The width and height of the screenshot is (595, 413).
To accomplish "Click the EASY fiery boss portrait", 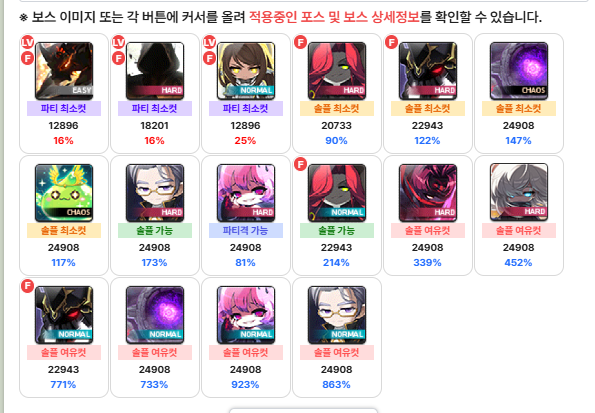I will [x=64, y=71].
